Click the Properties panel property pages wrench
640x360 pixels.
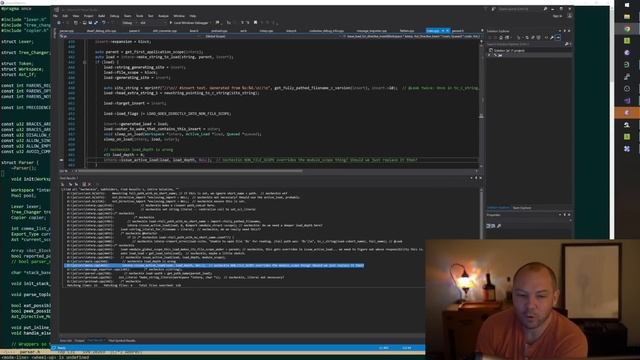(x=499, y=226)
